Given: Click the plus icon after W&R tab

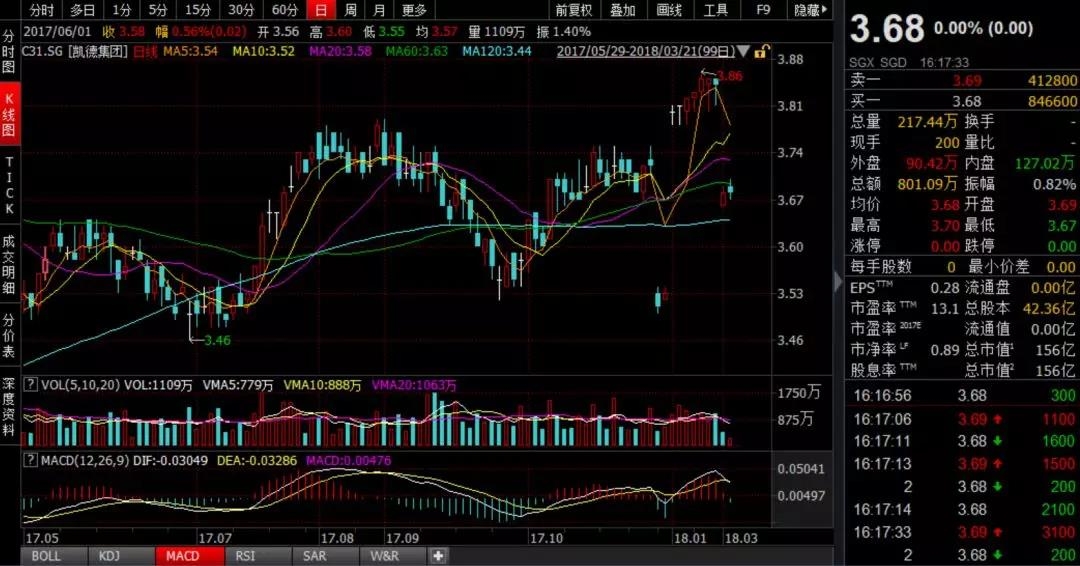Looking at the screenshot, I should [x=438, y=556].
